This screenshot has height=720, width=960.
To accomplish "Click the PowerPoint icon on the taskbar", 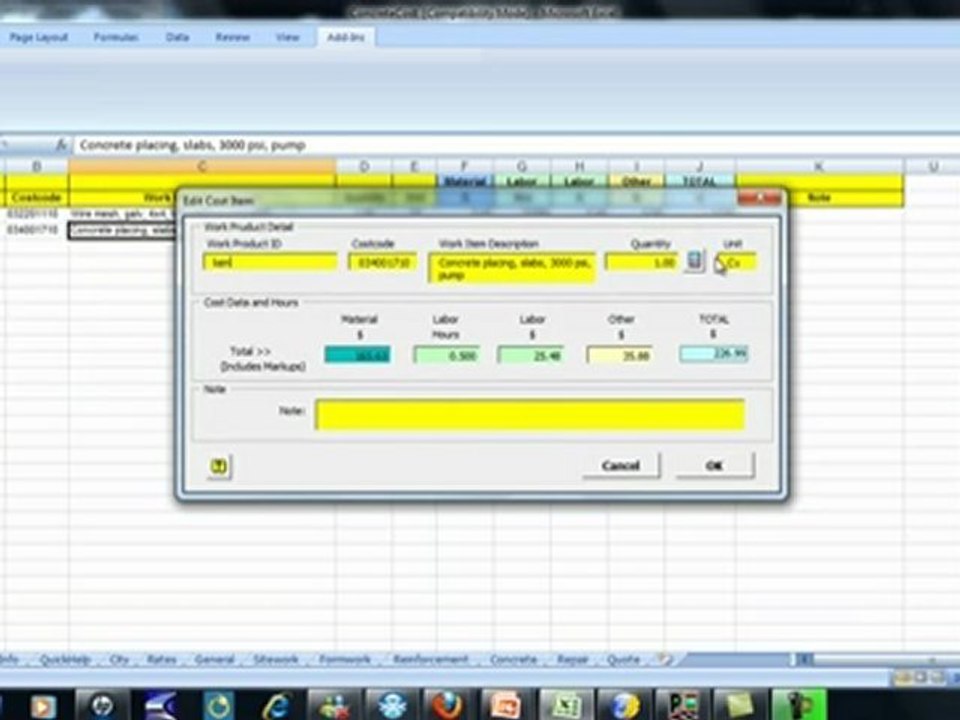I will click(506, 705).
